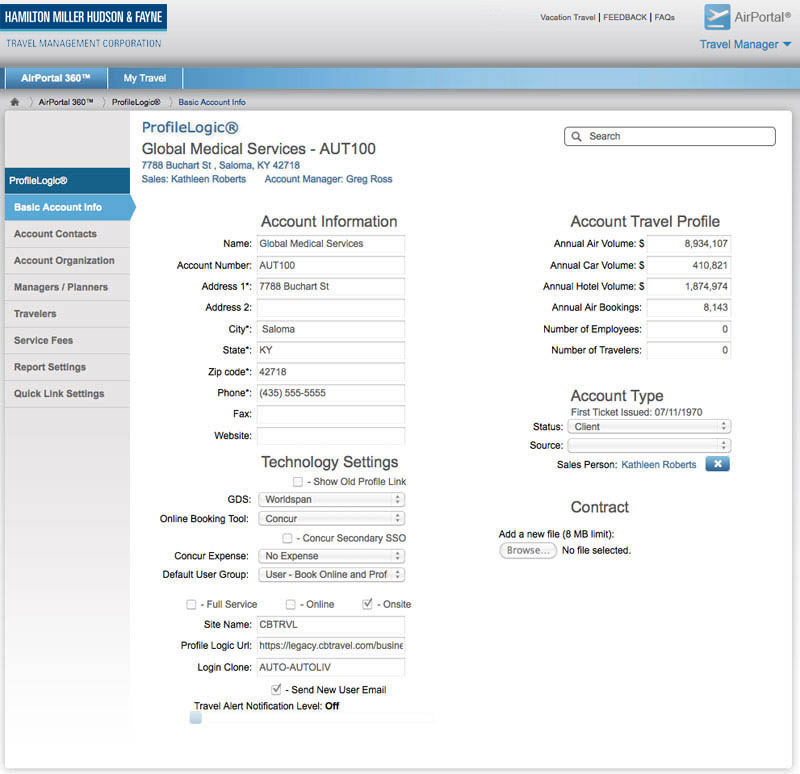Select Managers / Planners sidebar item
Viewport: 800px width, 774px height.
click(67, 287)
